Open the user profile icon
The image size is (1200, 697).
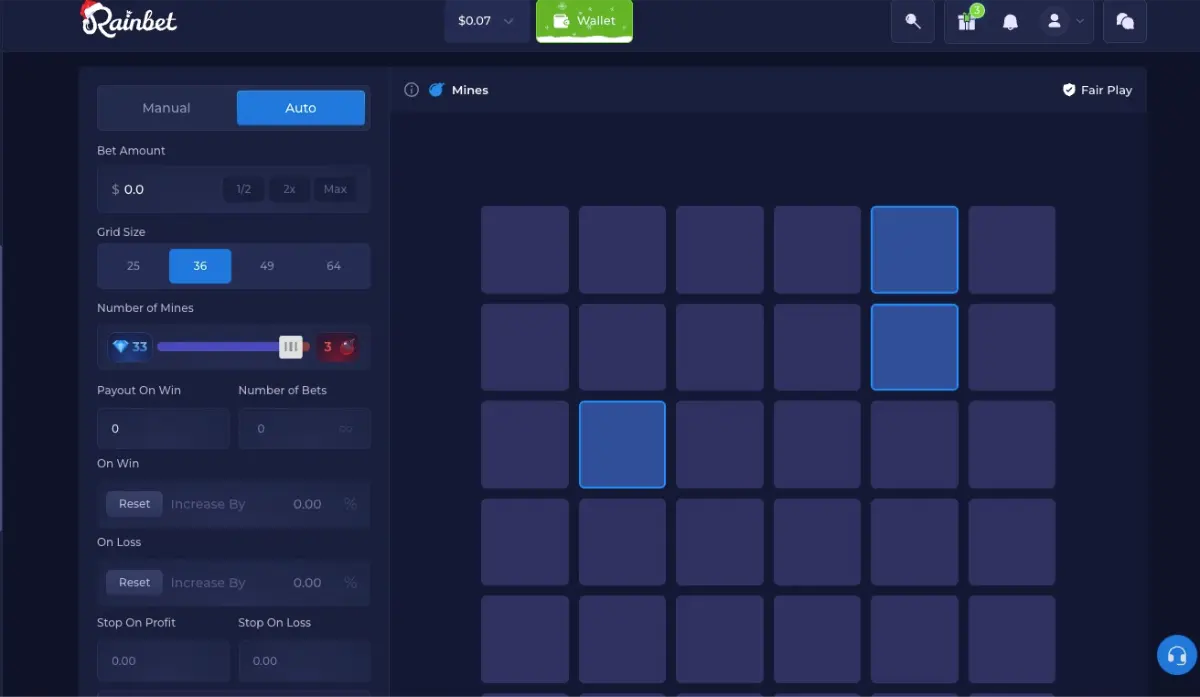(1054, 21)
